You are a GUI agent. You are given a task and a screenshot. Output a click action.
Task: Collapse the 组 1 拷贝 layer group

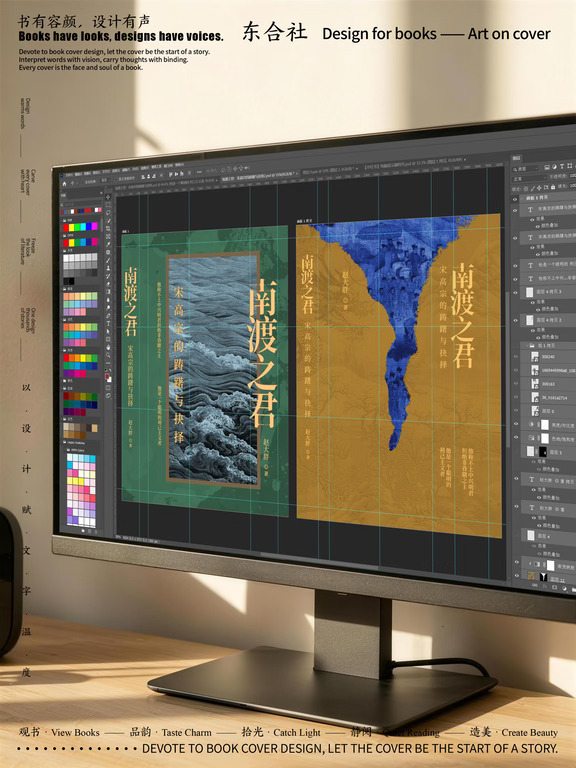(527, 346)
